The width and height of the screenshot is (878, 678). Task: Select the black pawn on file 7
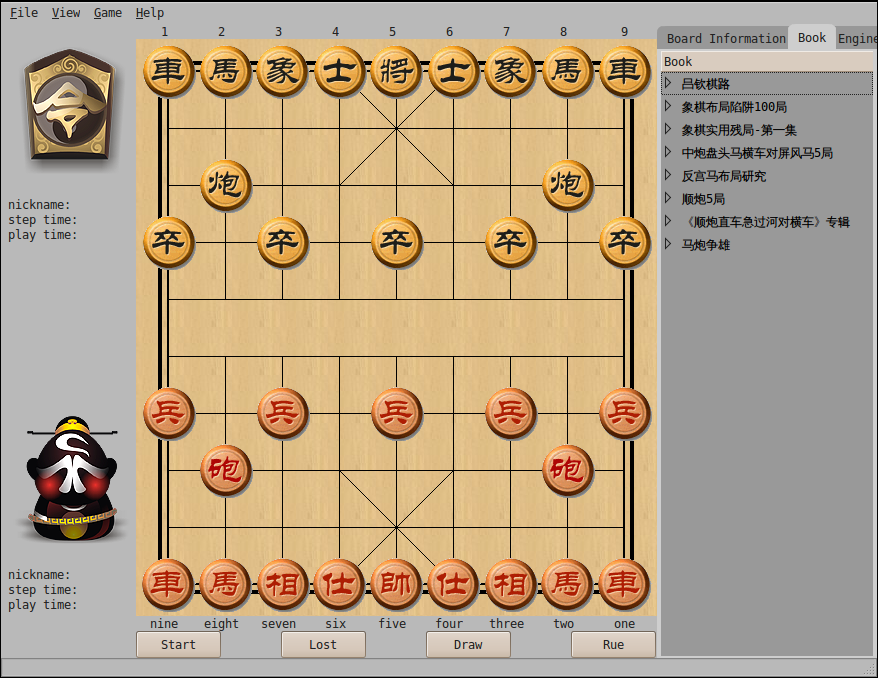tap(510, 242)
